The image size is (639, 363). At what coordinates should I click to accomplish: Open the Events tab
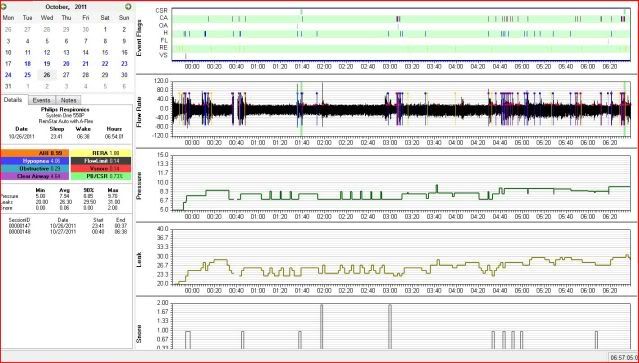pyautogui.click(x=42, y=100)
